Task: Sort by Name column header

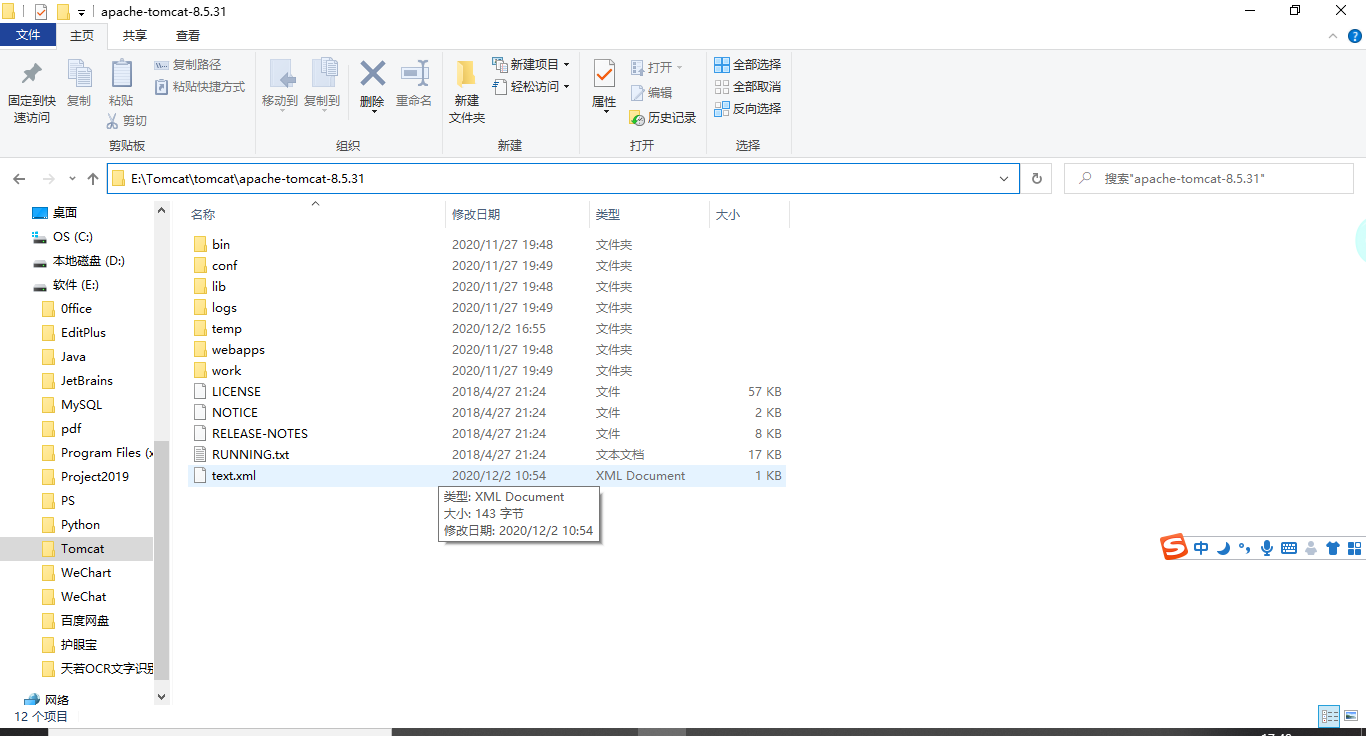Action: point(203,215)
